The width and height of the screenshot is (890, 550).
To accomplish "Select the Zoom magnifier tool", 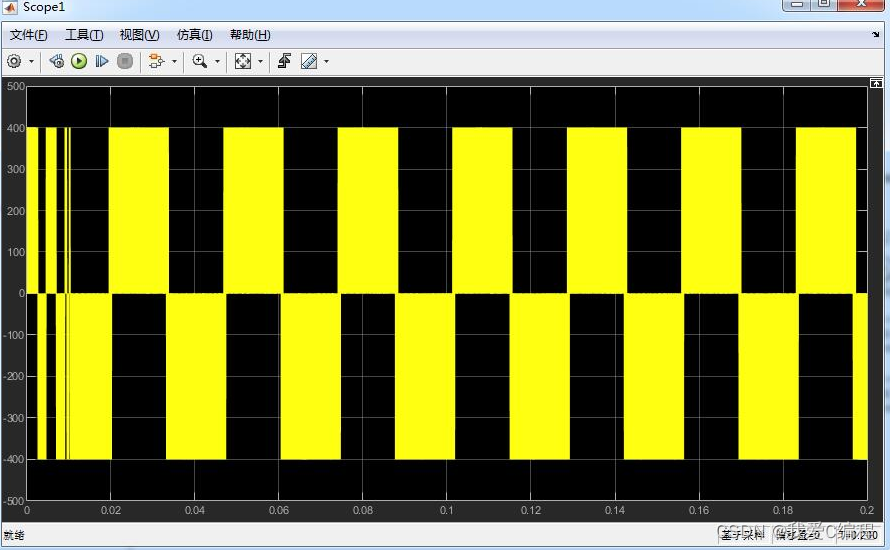I will 199,61.
